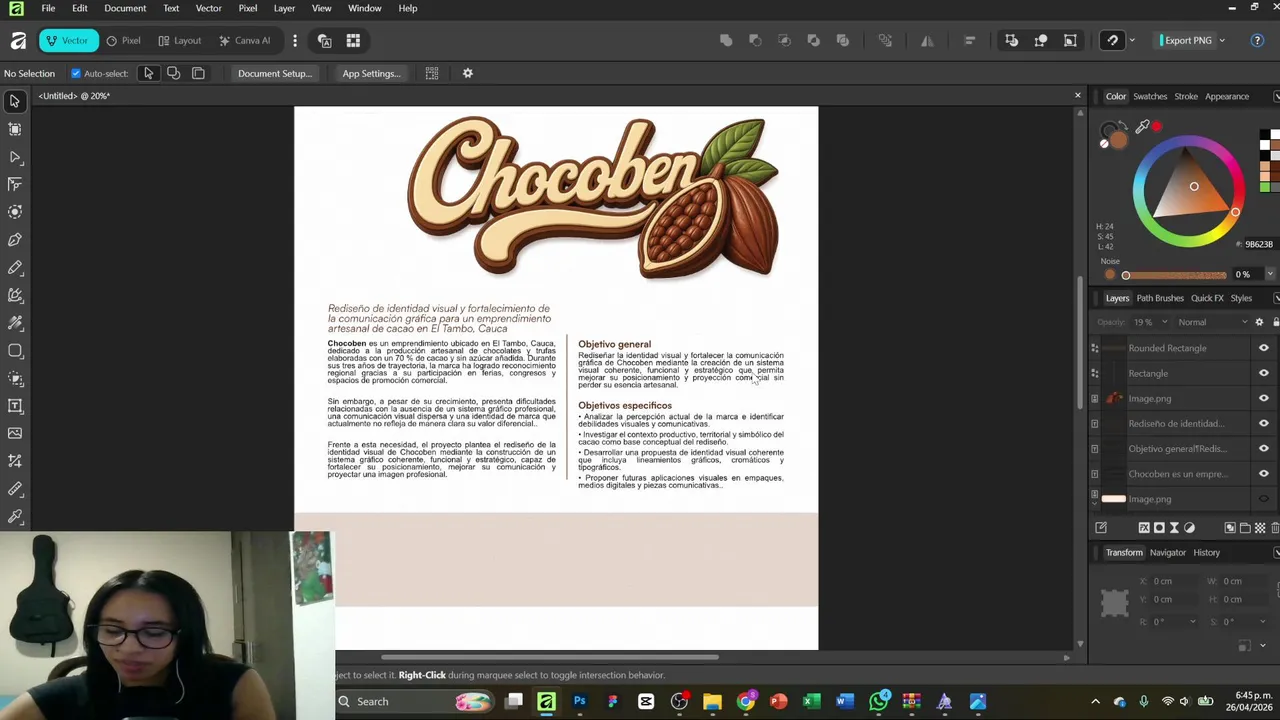Select the Node tool in the left toolbar
Image resolution: width=1280 pixels, height=720 pixels.
coord(15,157)
